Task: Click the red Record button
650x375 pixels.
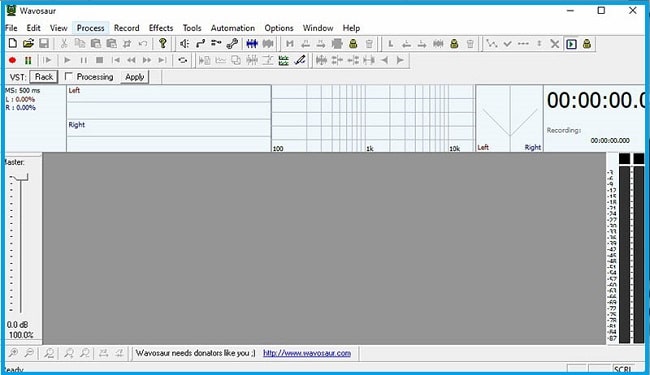Action: point(12,60)
